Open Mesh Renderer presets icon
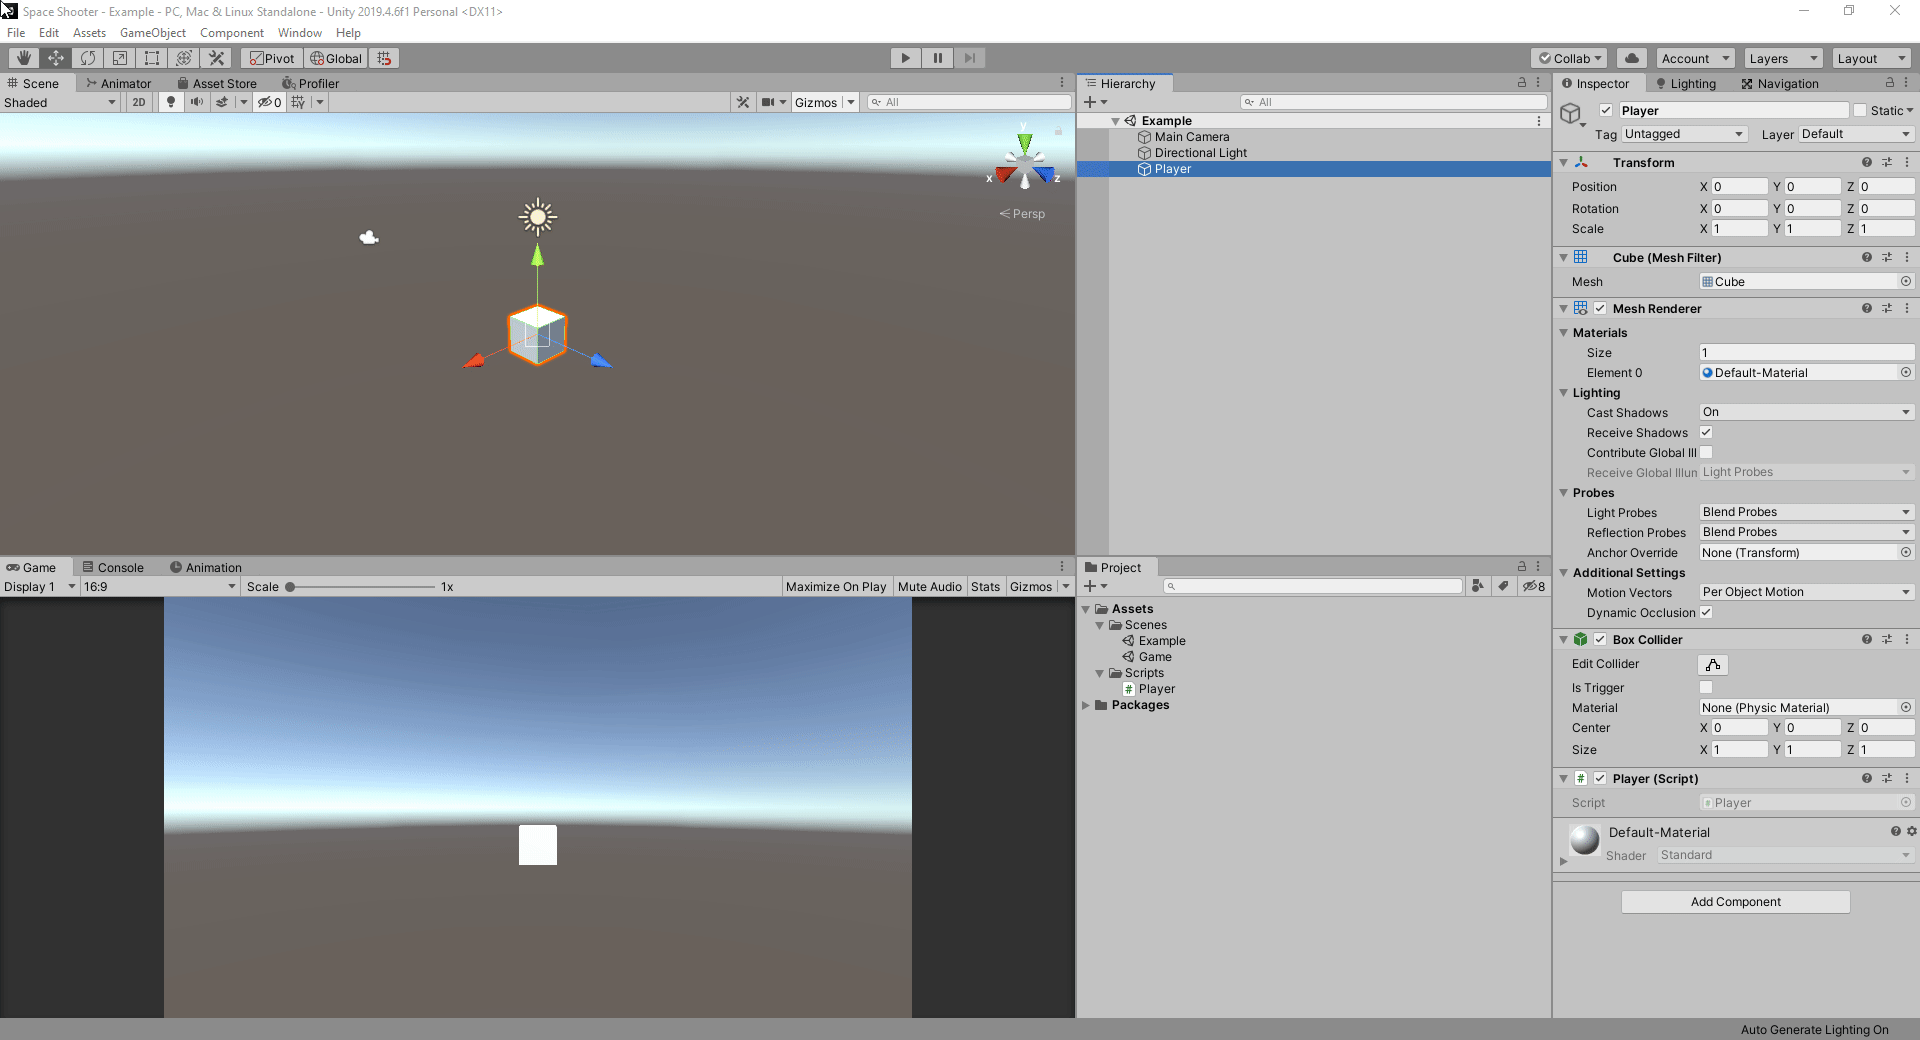1920x1040 pixels. [x=1887, y=308]
